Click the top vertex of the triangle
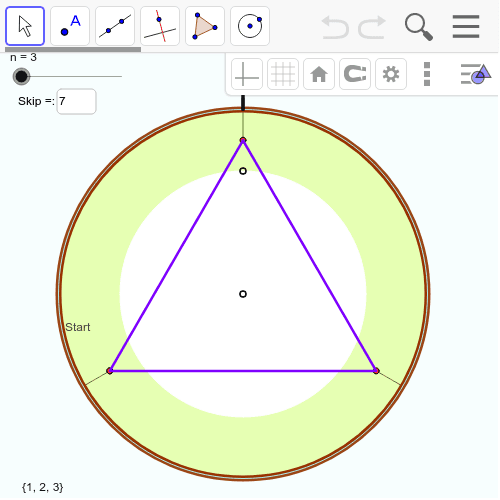The image size is (500, 500). click(243, 140)
